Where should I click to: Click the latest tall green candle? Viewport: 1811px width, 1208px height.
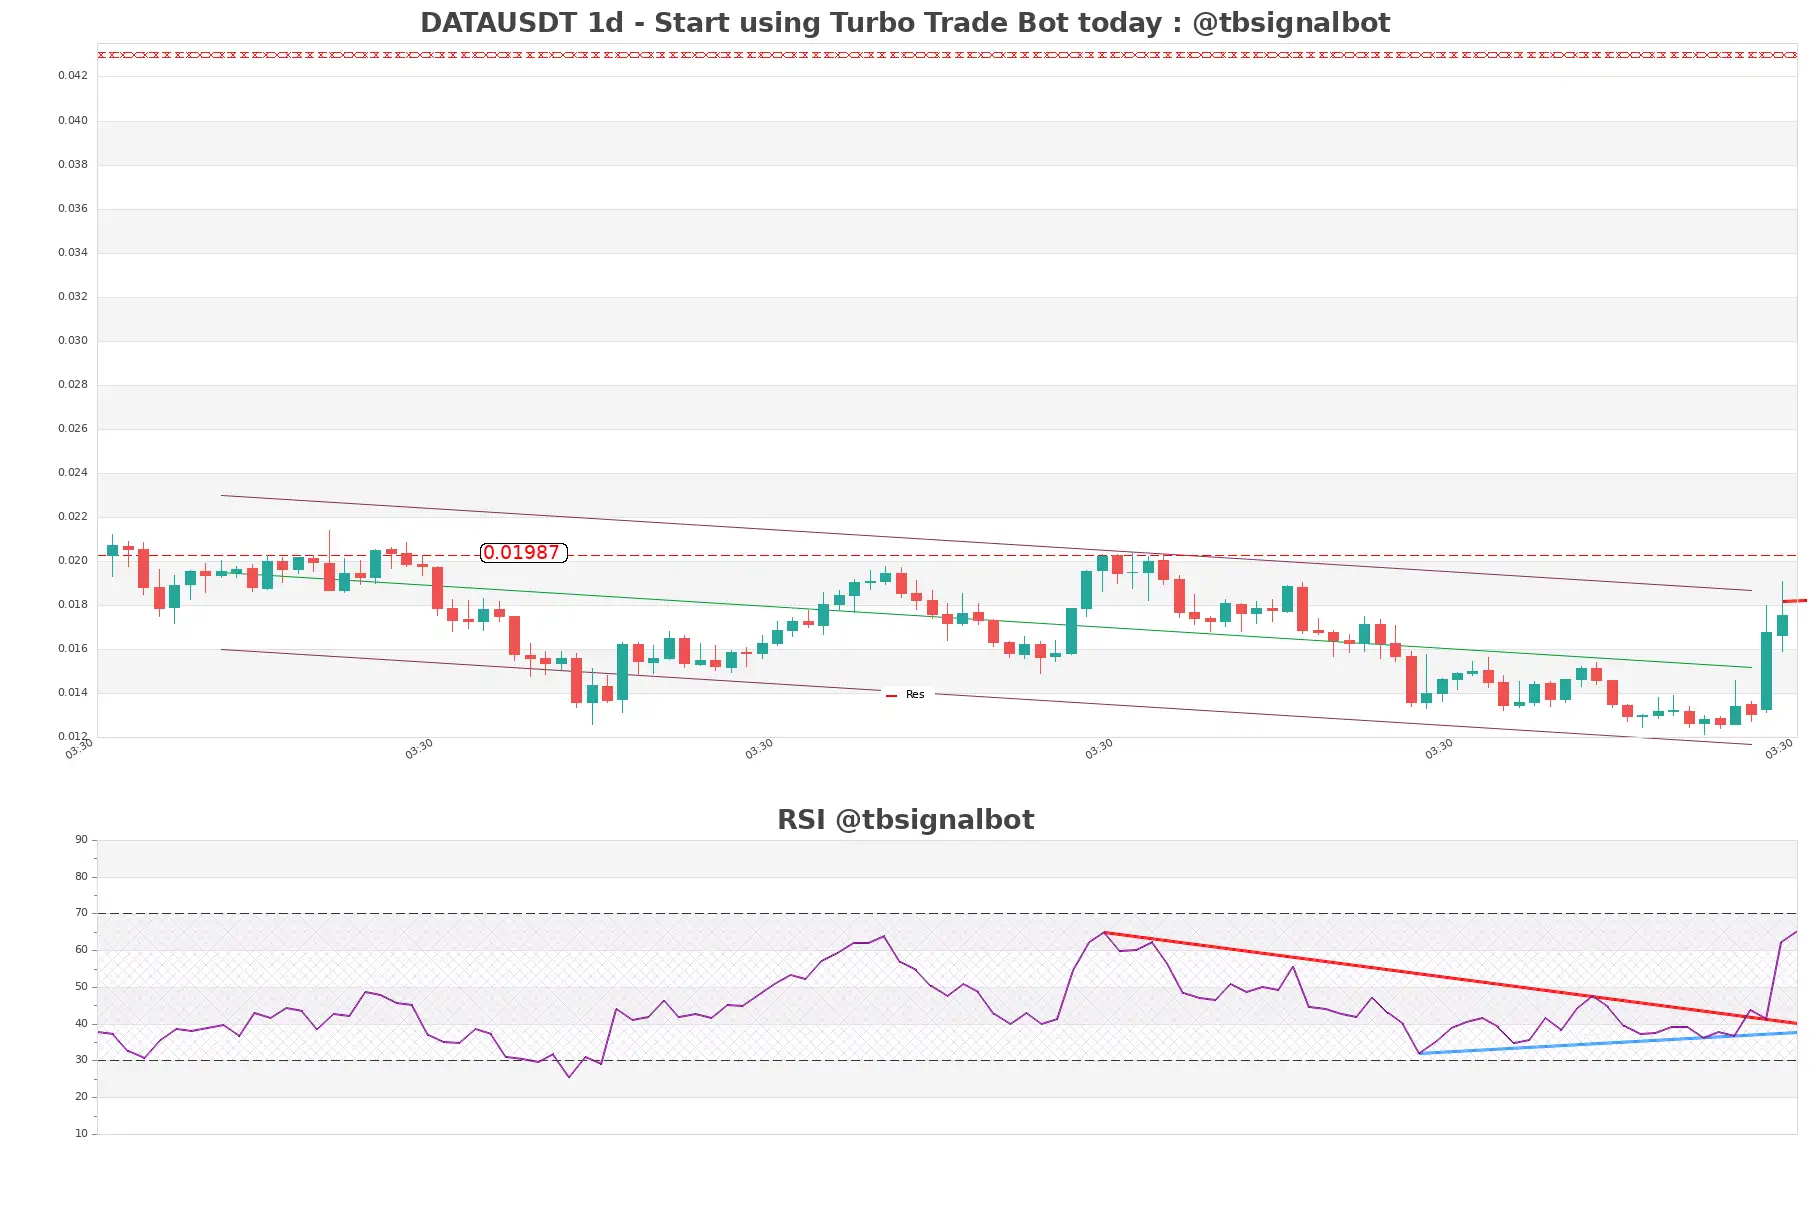pyautogui.click(x=1767, y=671)
